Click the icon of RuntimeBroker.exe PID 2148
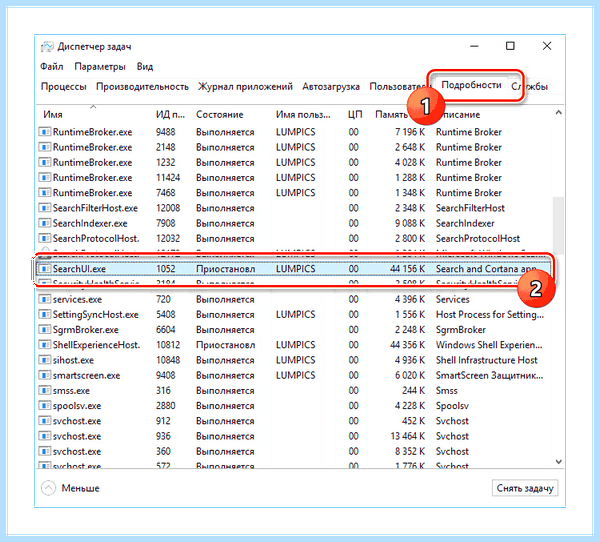 click(x=44, y=147)
